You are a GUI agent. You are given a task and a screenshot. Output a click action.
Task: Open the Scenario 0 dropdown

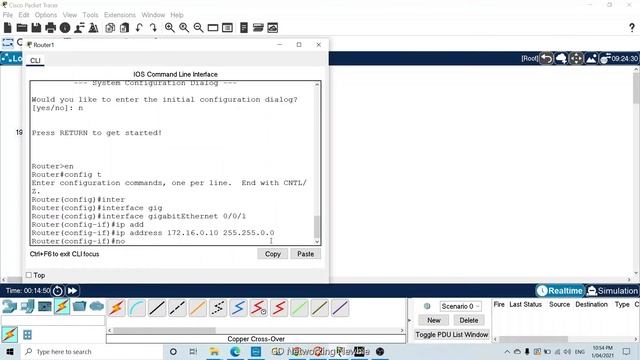pos(460,306)
